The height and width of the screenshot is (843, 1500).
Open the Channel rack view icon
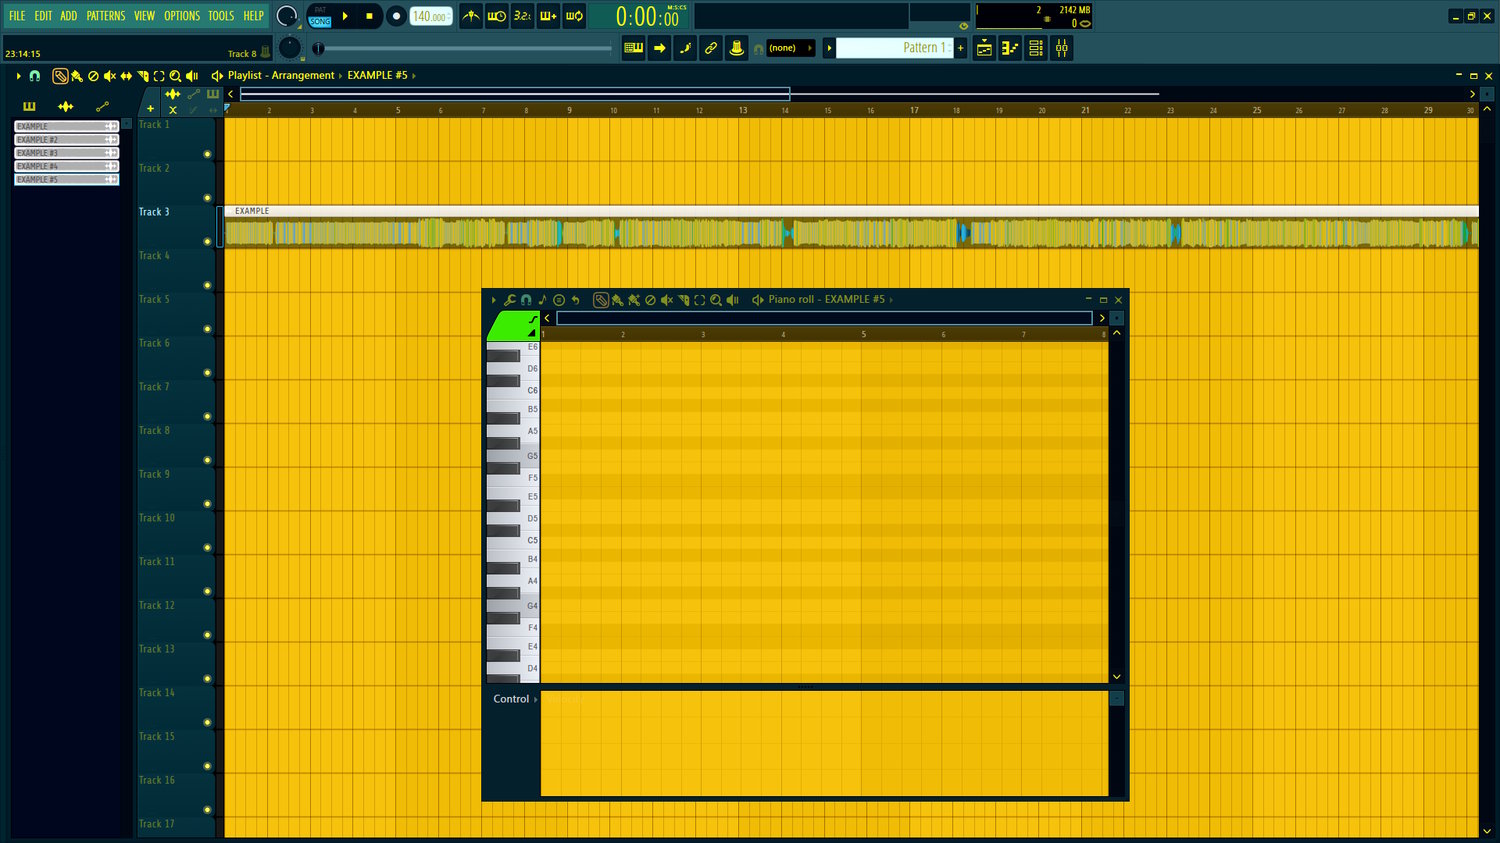(1036, 48)
